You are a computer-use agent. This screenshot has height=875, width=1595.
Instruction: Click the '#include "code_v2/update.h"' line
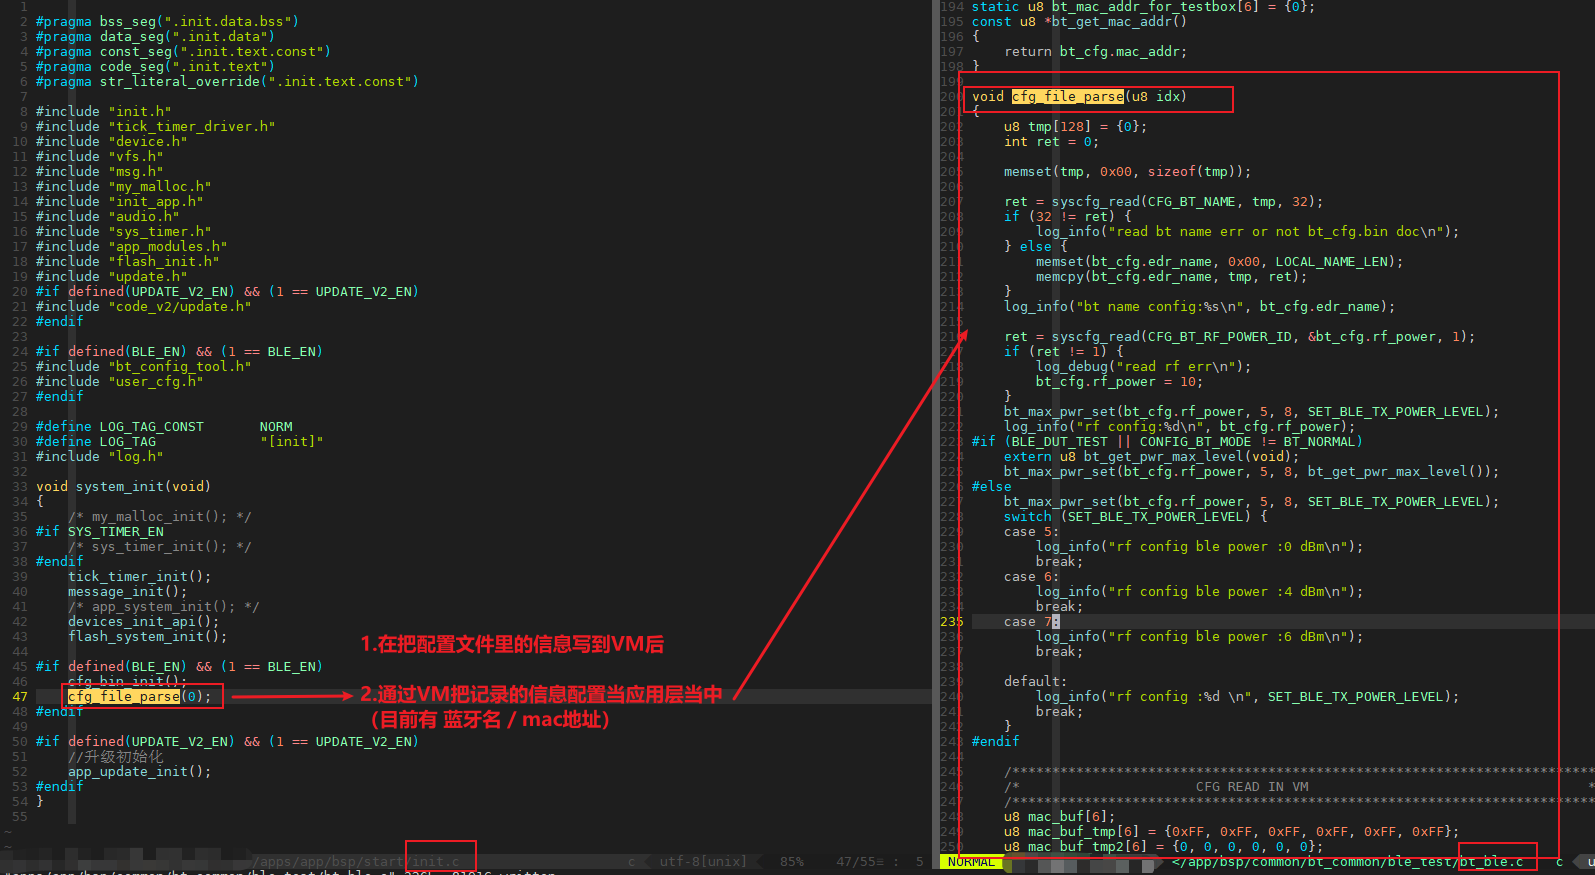[x=143, y=306]
